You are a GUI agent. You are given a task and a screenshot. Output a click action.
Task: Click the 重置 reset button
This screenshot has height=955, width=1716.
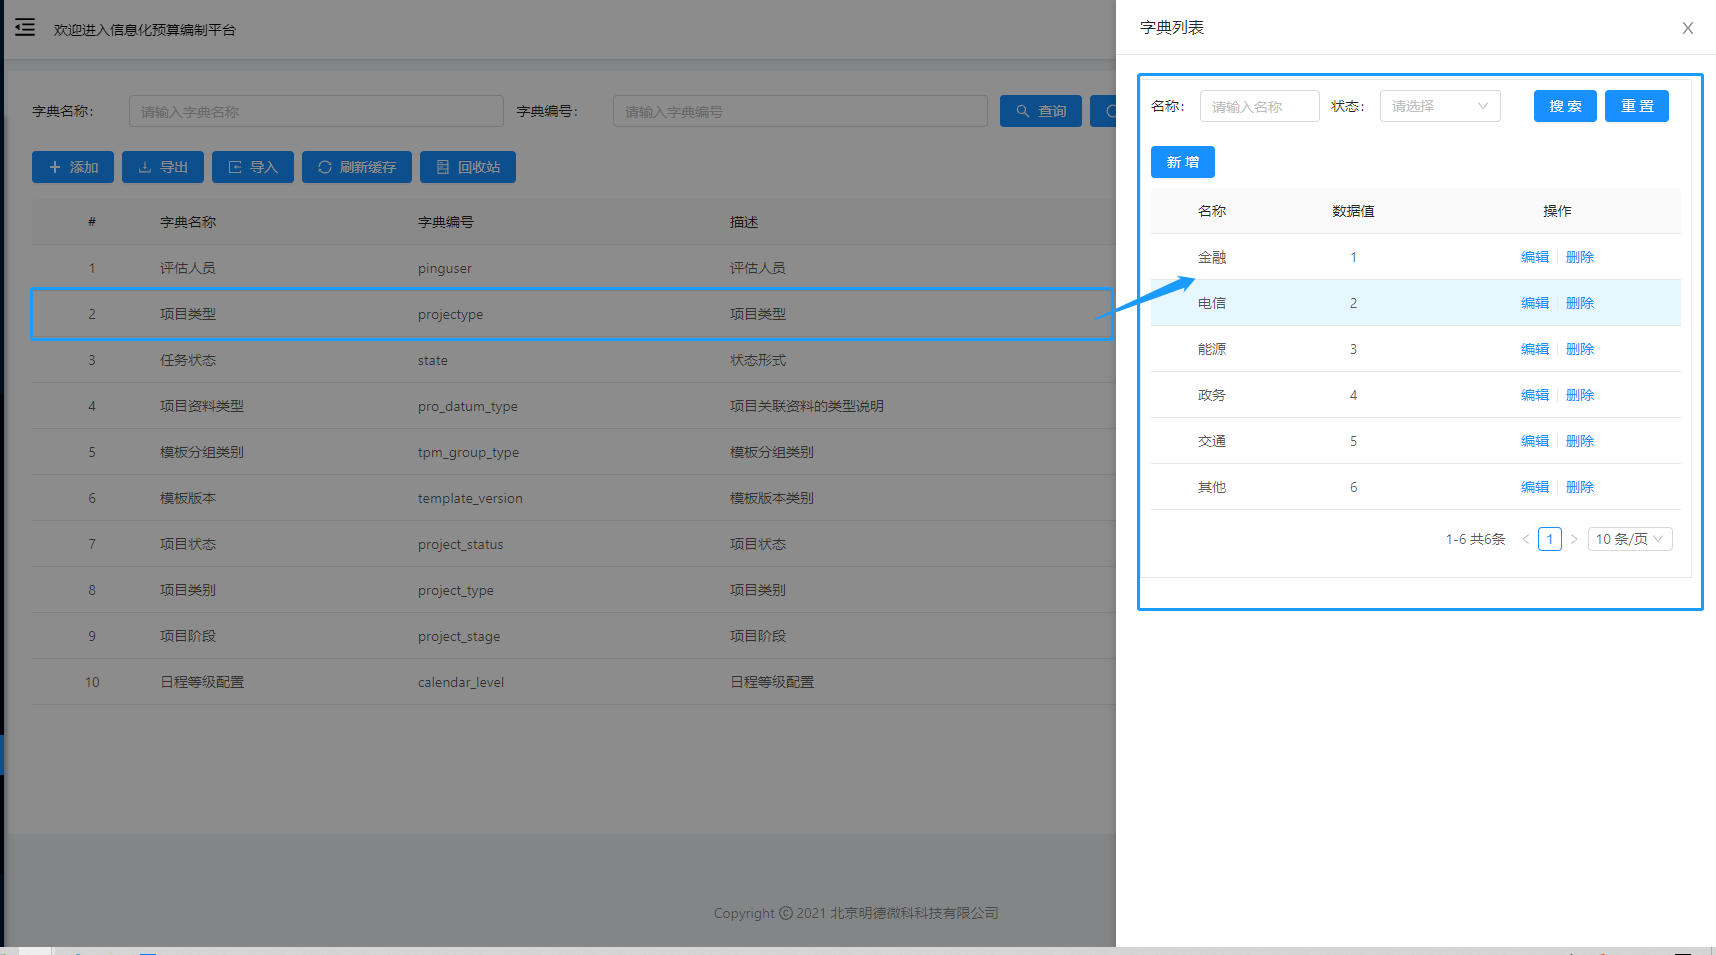click(x=1637, y=105)
